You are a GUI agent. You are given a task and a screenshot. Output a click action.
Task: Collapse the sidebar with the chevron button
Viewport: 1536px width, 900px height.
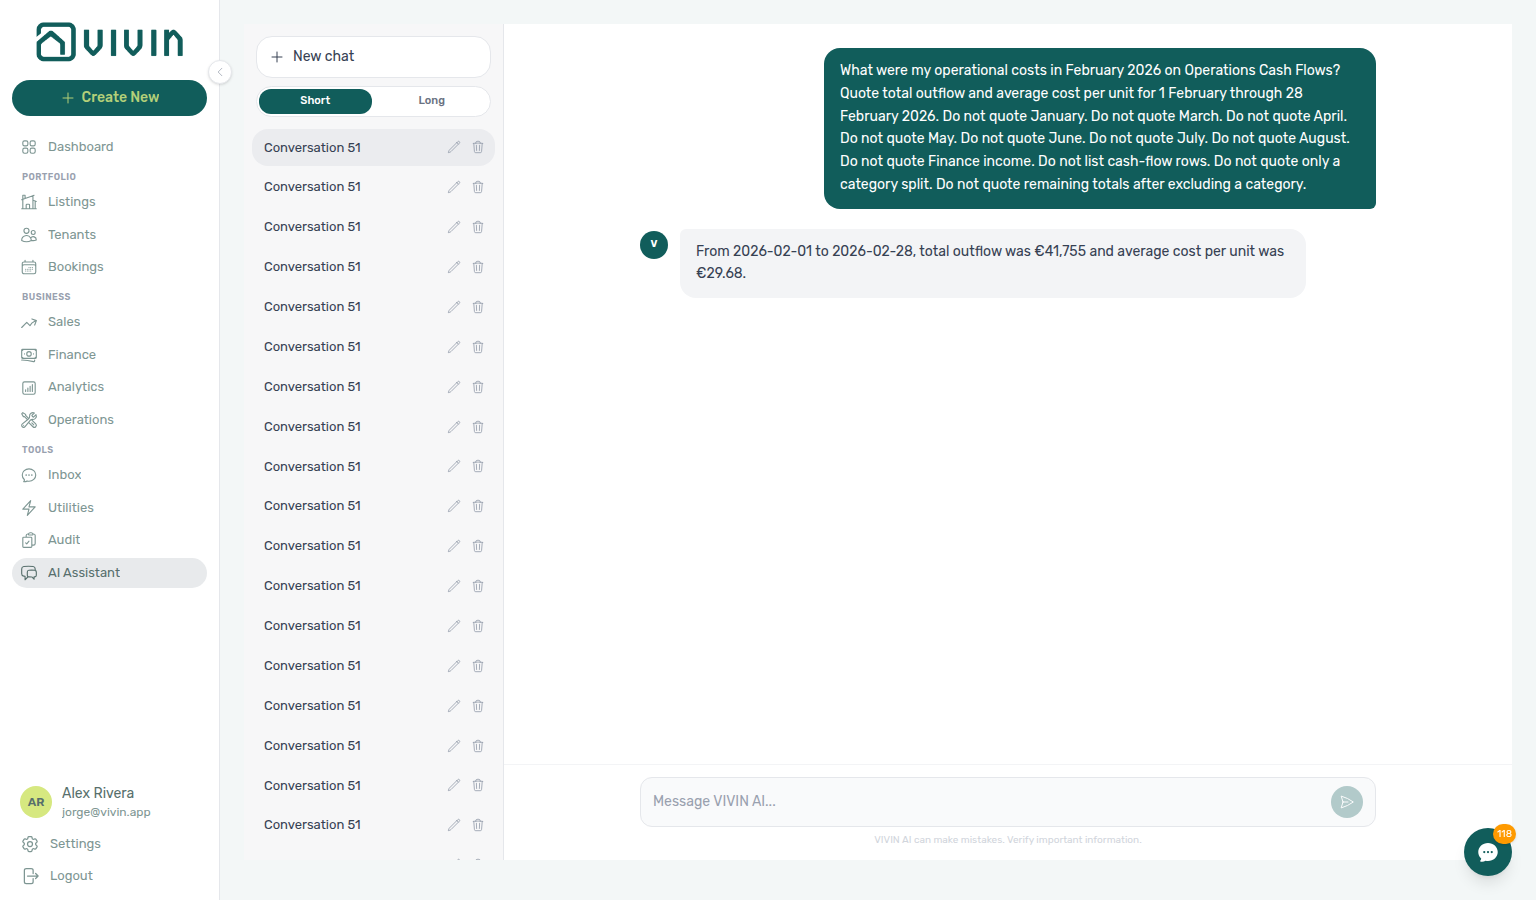pos(220,72)
